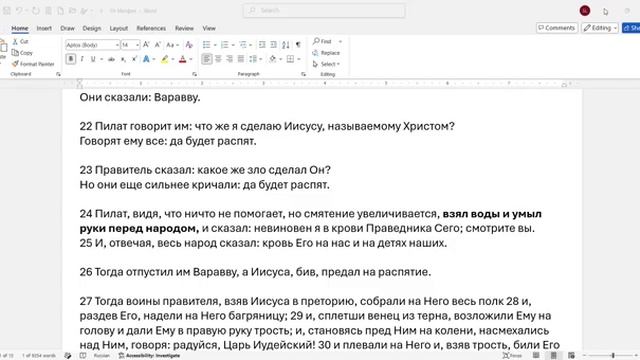Image resolution: width=640 pixels, height=360 pixels.
Task: Toggle Underline formatting
Action: 93,59
